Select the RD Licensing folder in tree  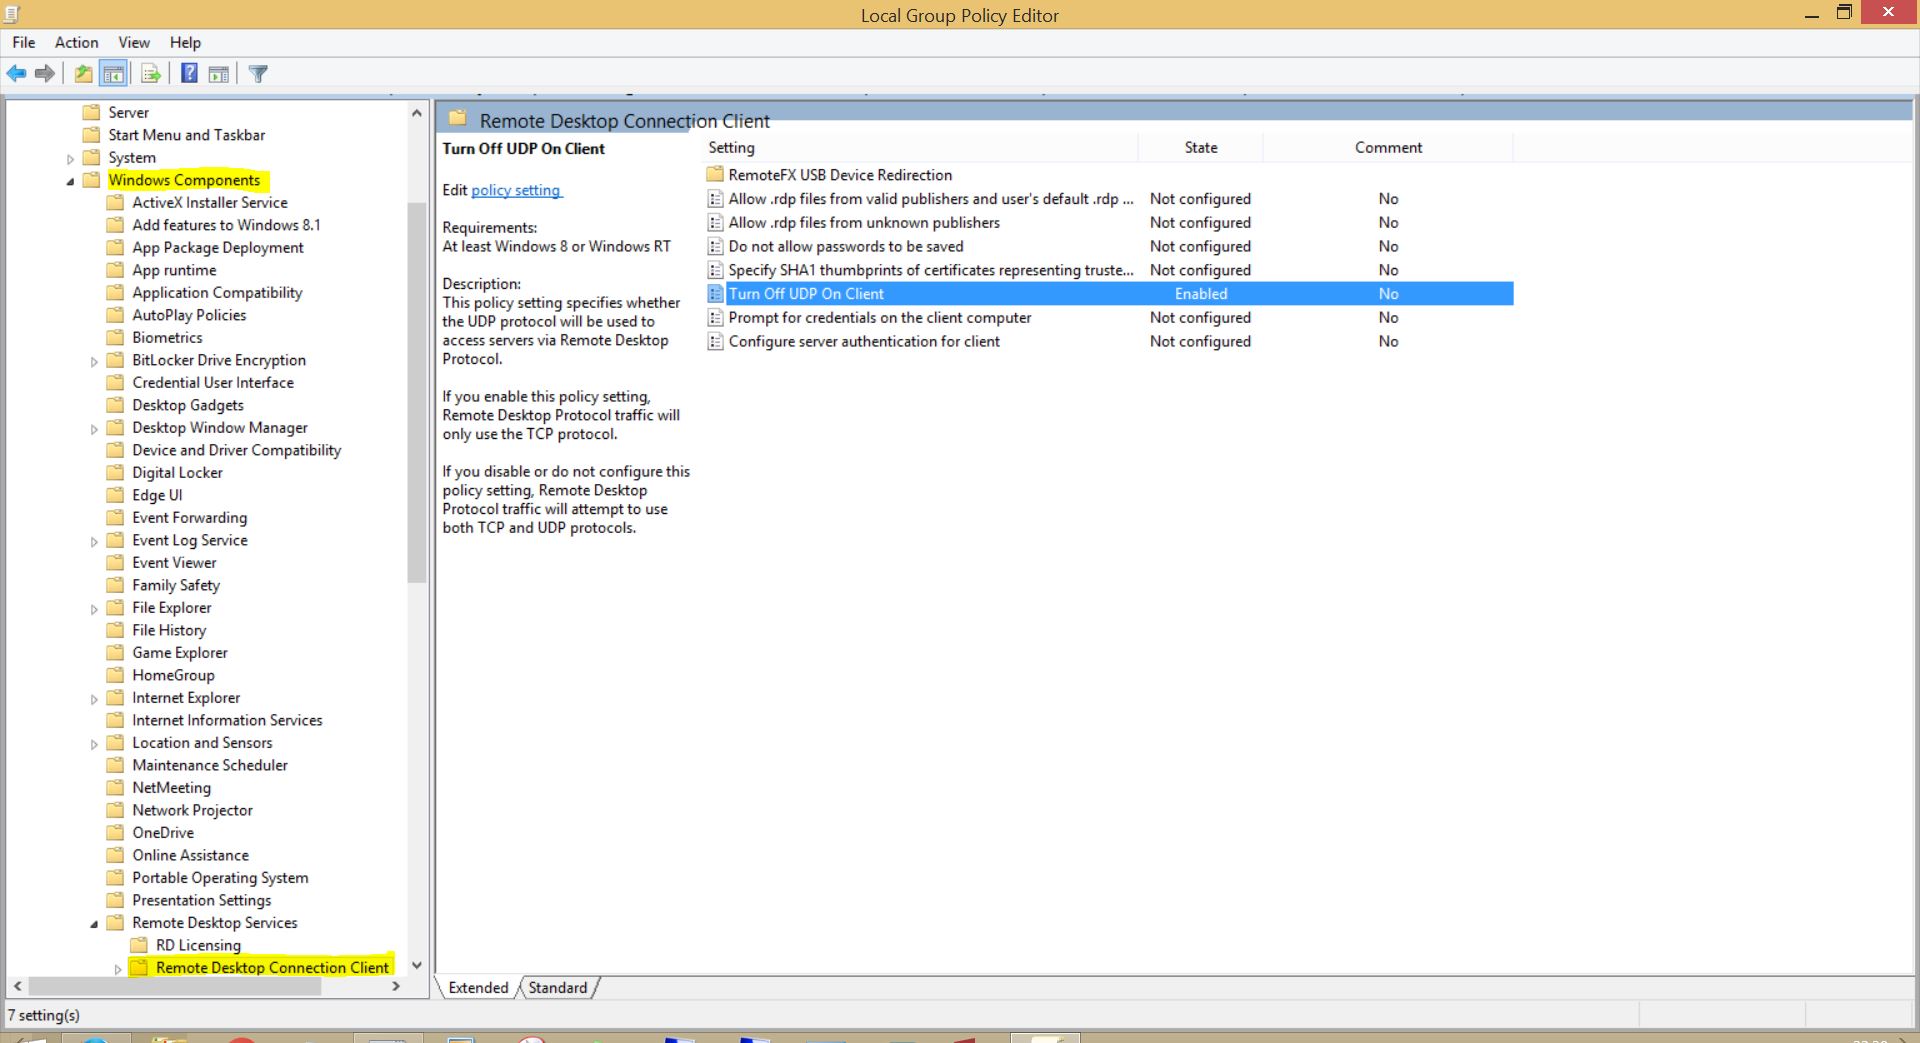(x=197, y=945)
